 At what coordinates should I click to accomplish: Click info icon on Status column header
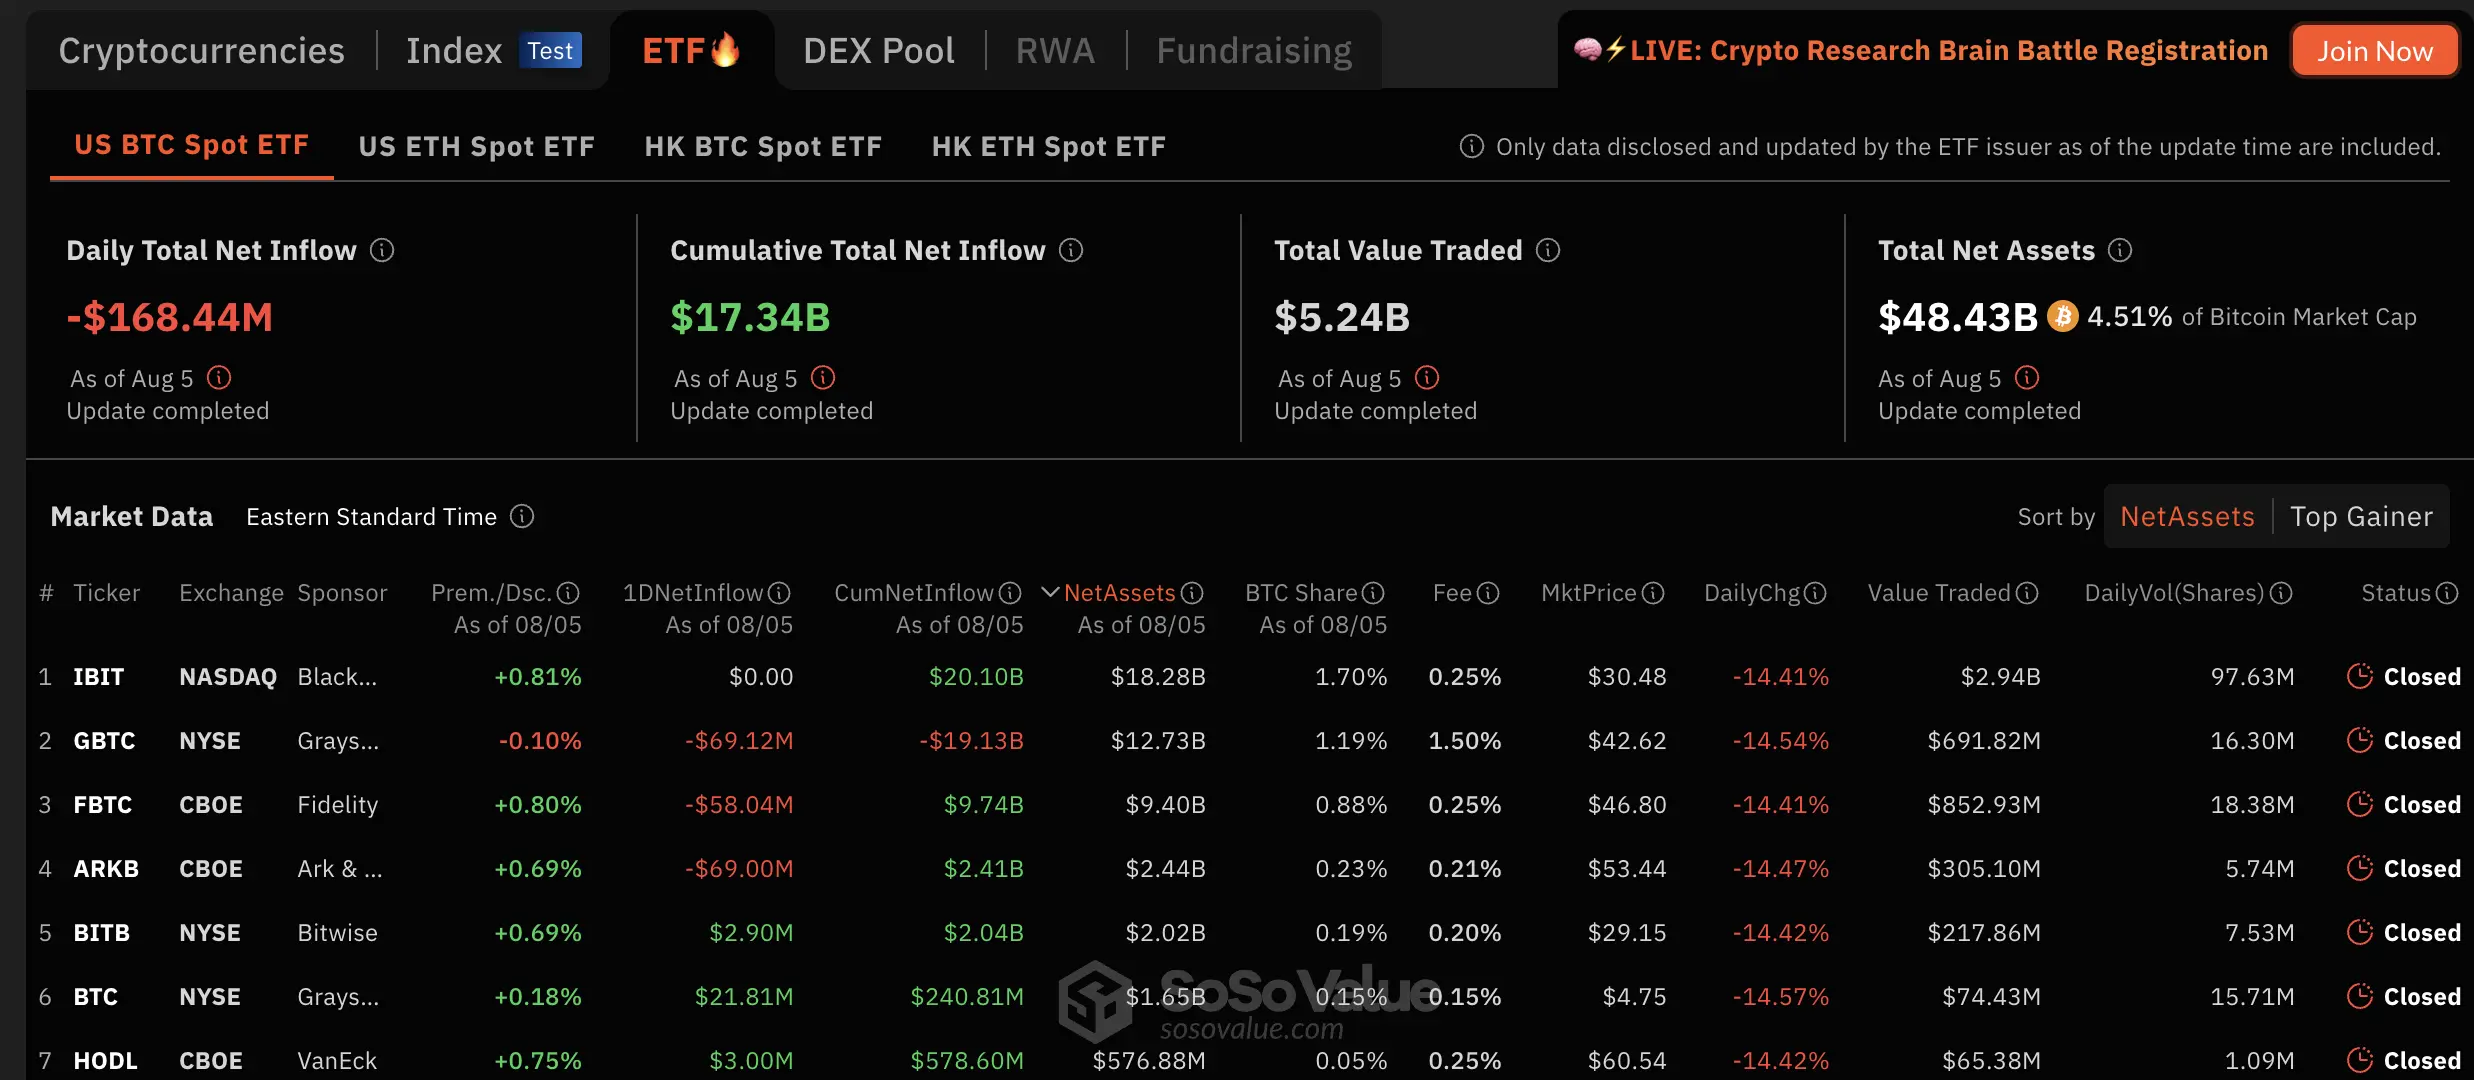(x=2447, y=593)
